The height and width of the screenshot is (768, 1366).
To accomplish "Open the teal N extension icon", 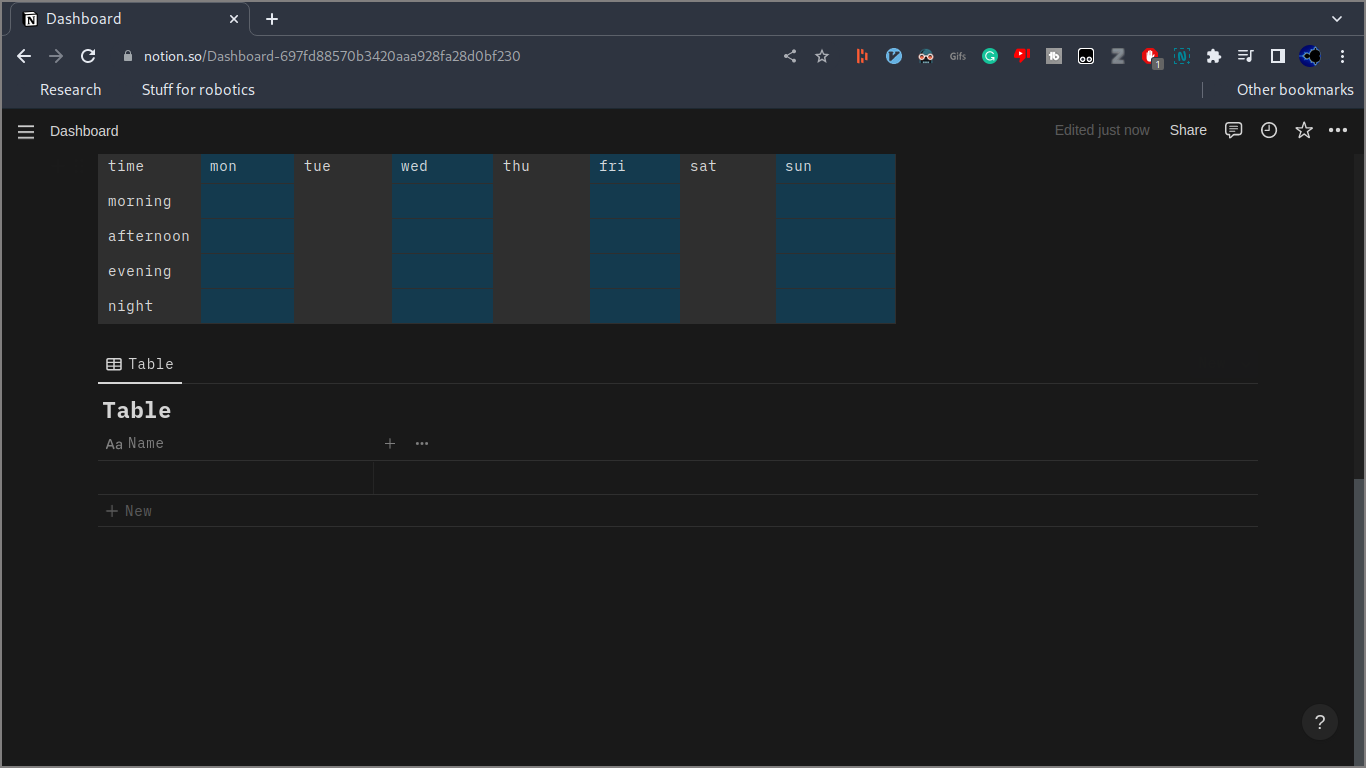I will pyautogui.click(x=1182, y=56).
